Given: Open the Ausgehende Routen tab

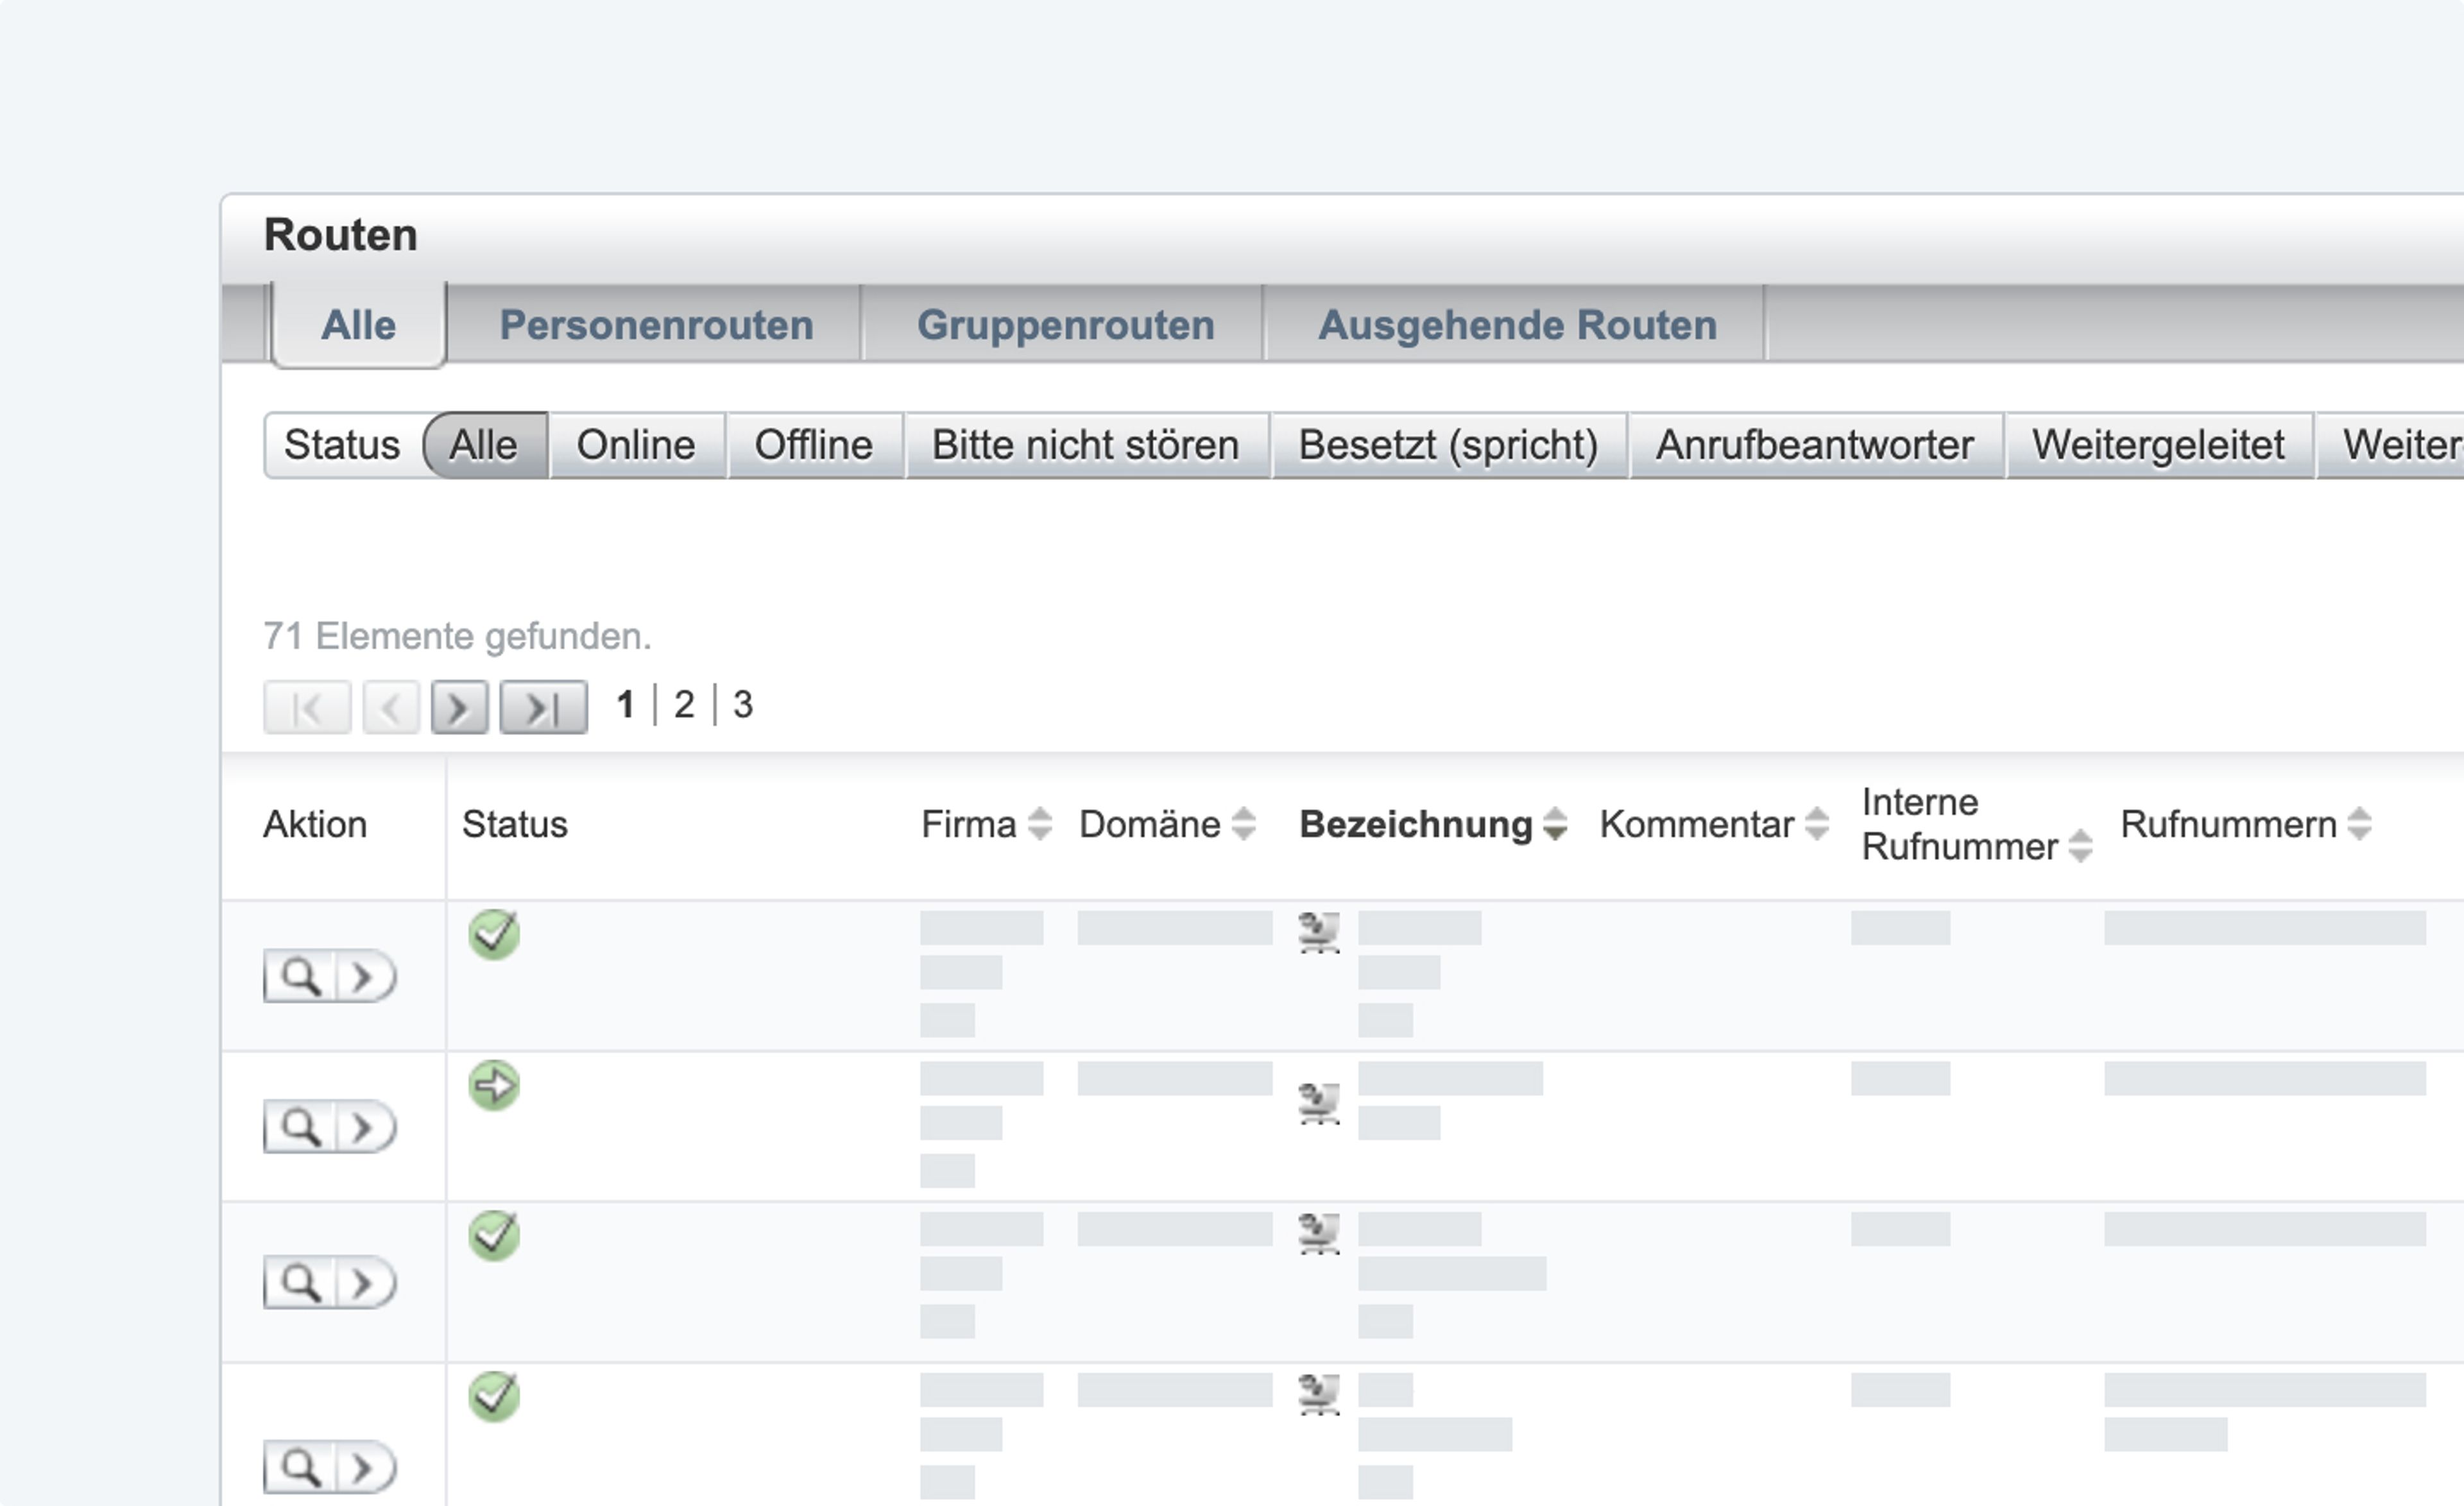Looking at the screenshot, I should click(x=1516, y=325).
